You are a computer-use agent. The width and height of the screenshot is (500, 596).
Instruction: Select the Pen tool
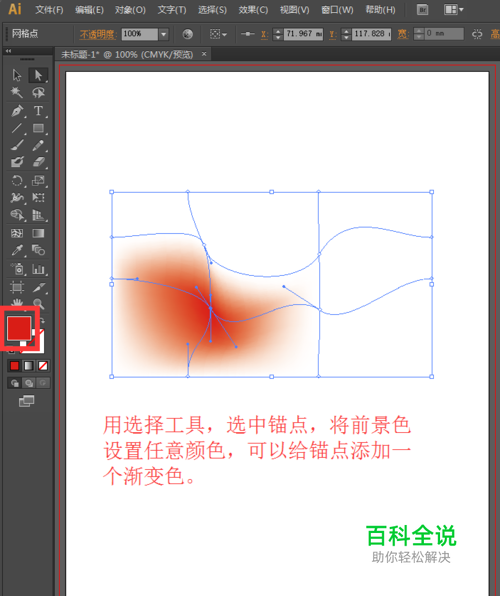coord(17,111)
